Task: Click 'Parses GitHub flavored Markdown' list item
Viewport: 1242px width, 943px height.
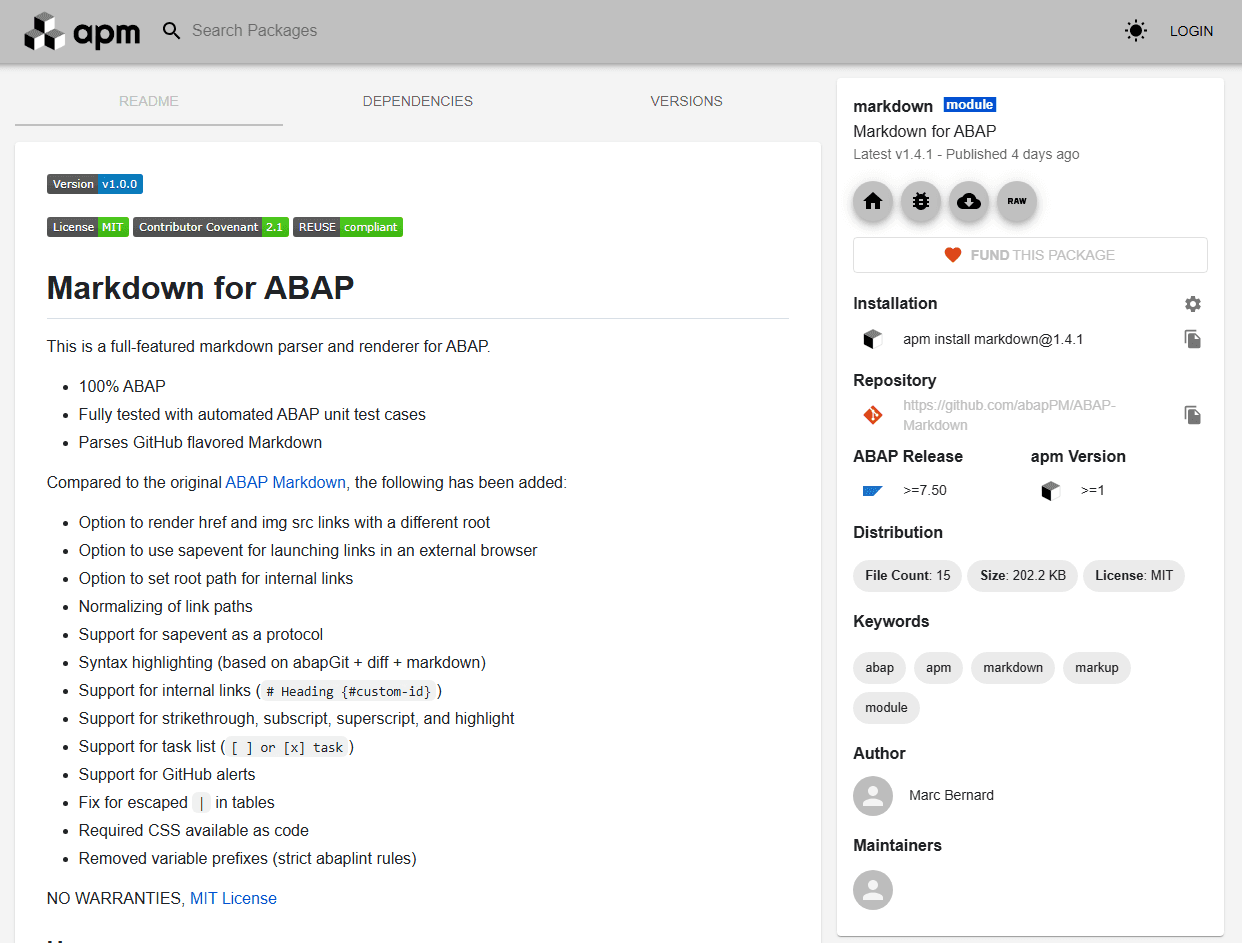Action: click(x=200, y=442)
